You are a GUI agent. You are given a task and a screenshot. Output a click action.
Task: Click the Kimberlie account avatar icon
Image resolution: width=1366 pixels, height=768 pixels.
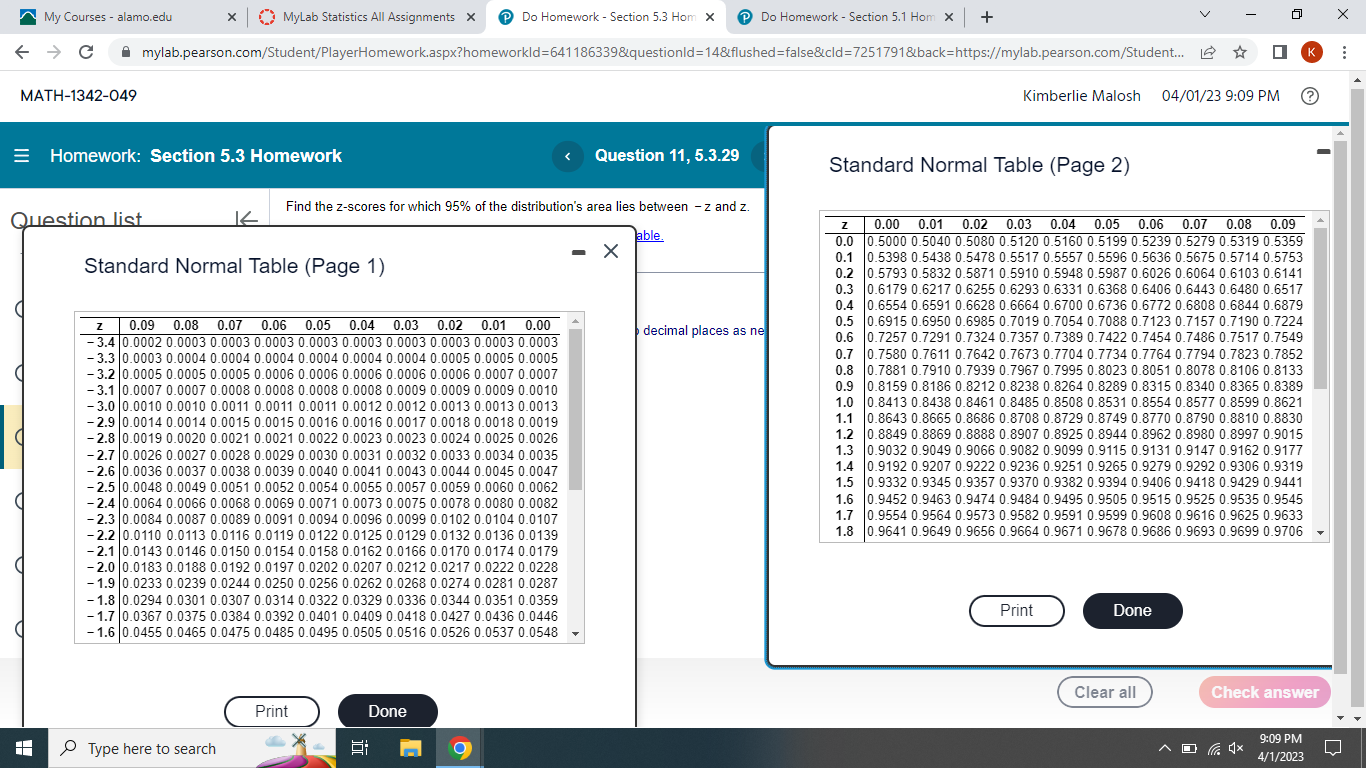[1312, 52]
